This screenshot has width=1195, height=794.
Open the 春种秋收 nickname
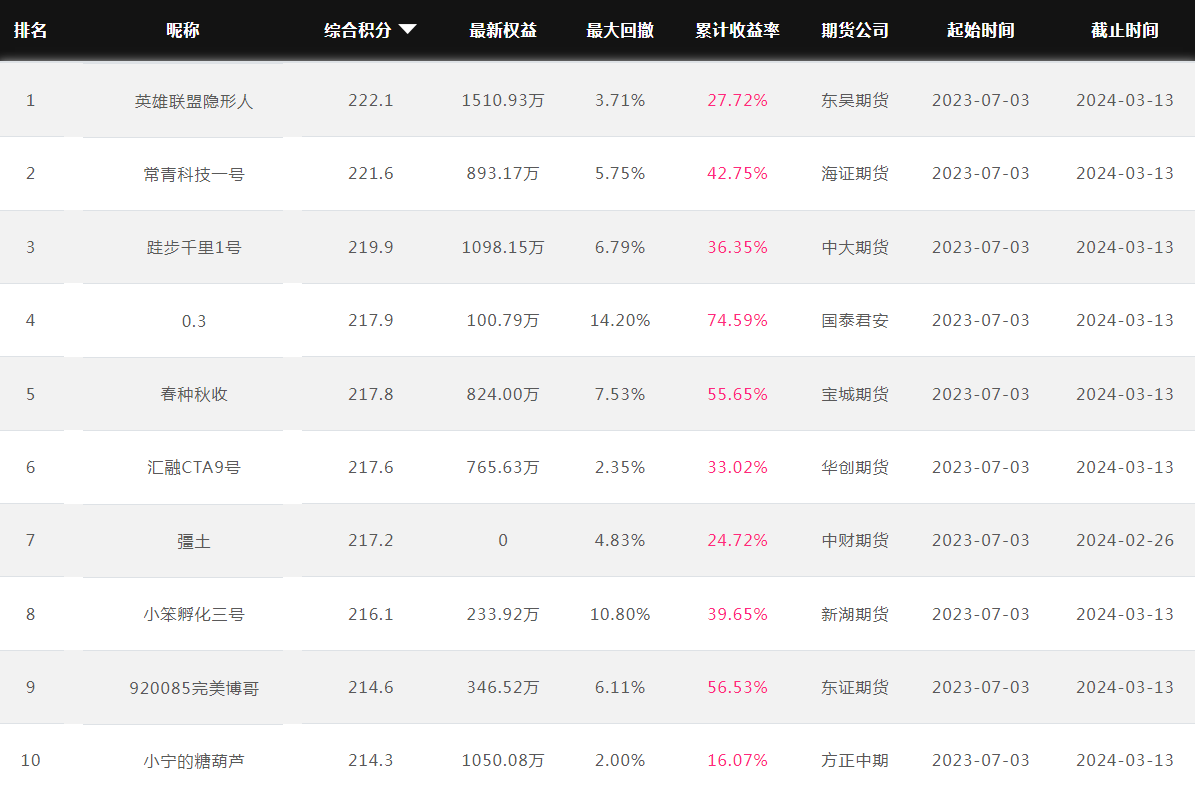tap(194, 394)
